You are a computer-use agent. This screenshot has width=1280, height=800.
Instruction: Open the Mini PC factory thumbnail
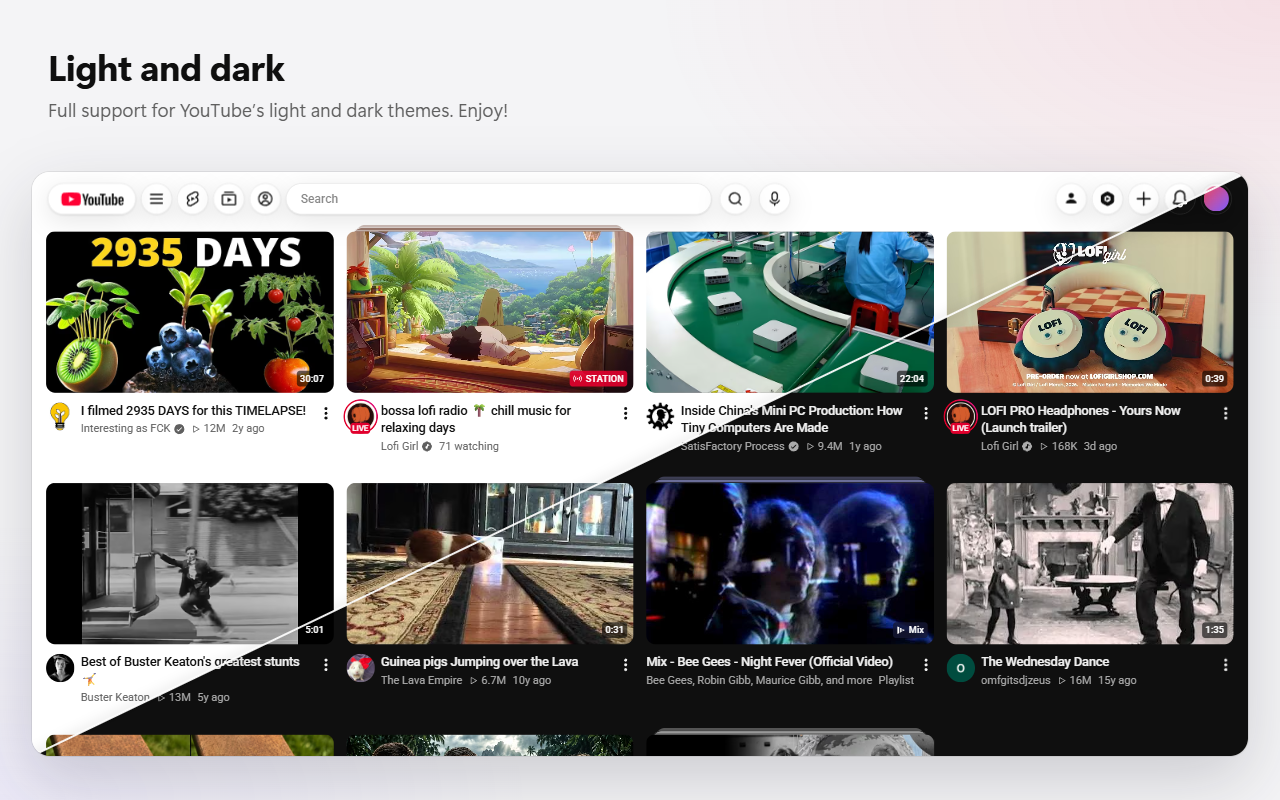[790, 312]
